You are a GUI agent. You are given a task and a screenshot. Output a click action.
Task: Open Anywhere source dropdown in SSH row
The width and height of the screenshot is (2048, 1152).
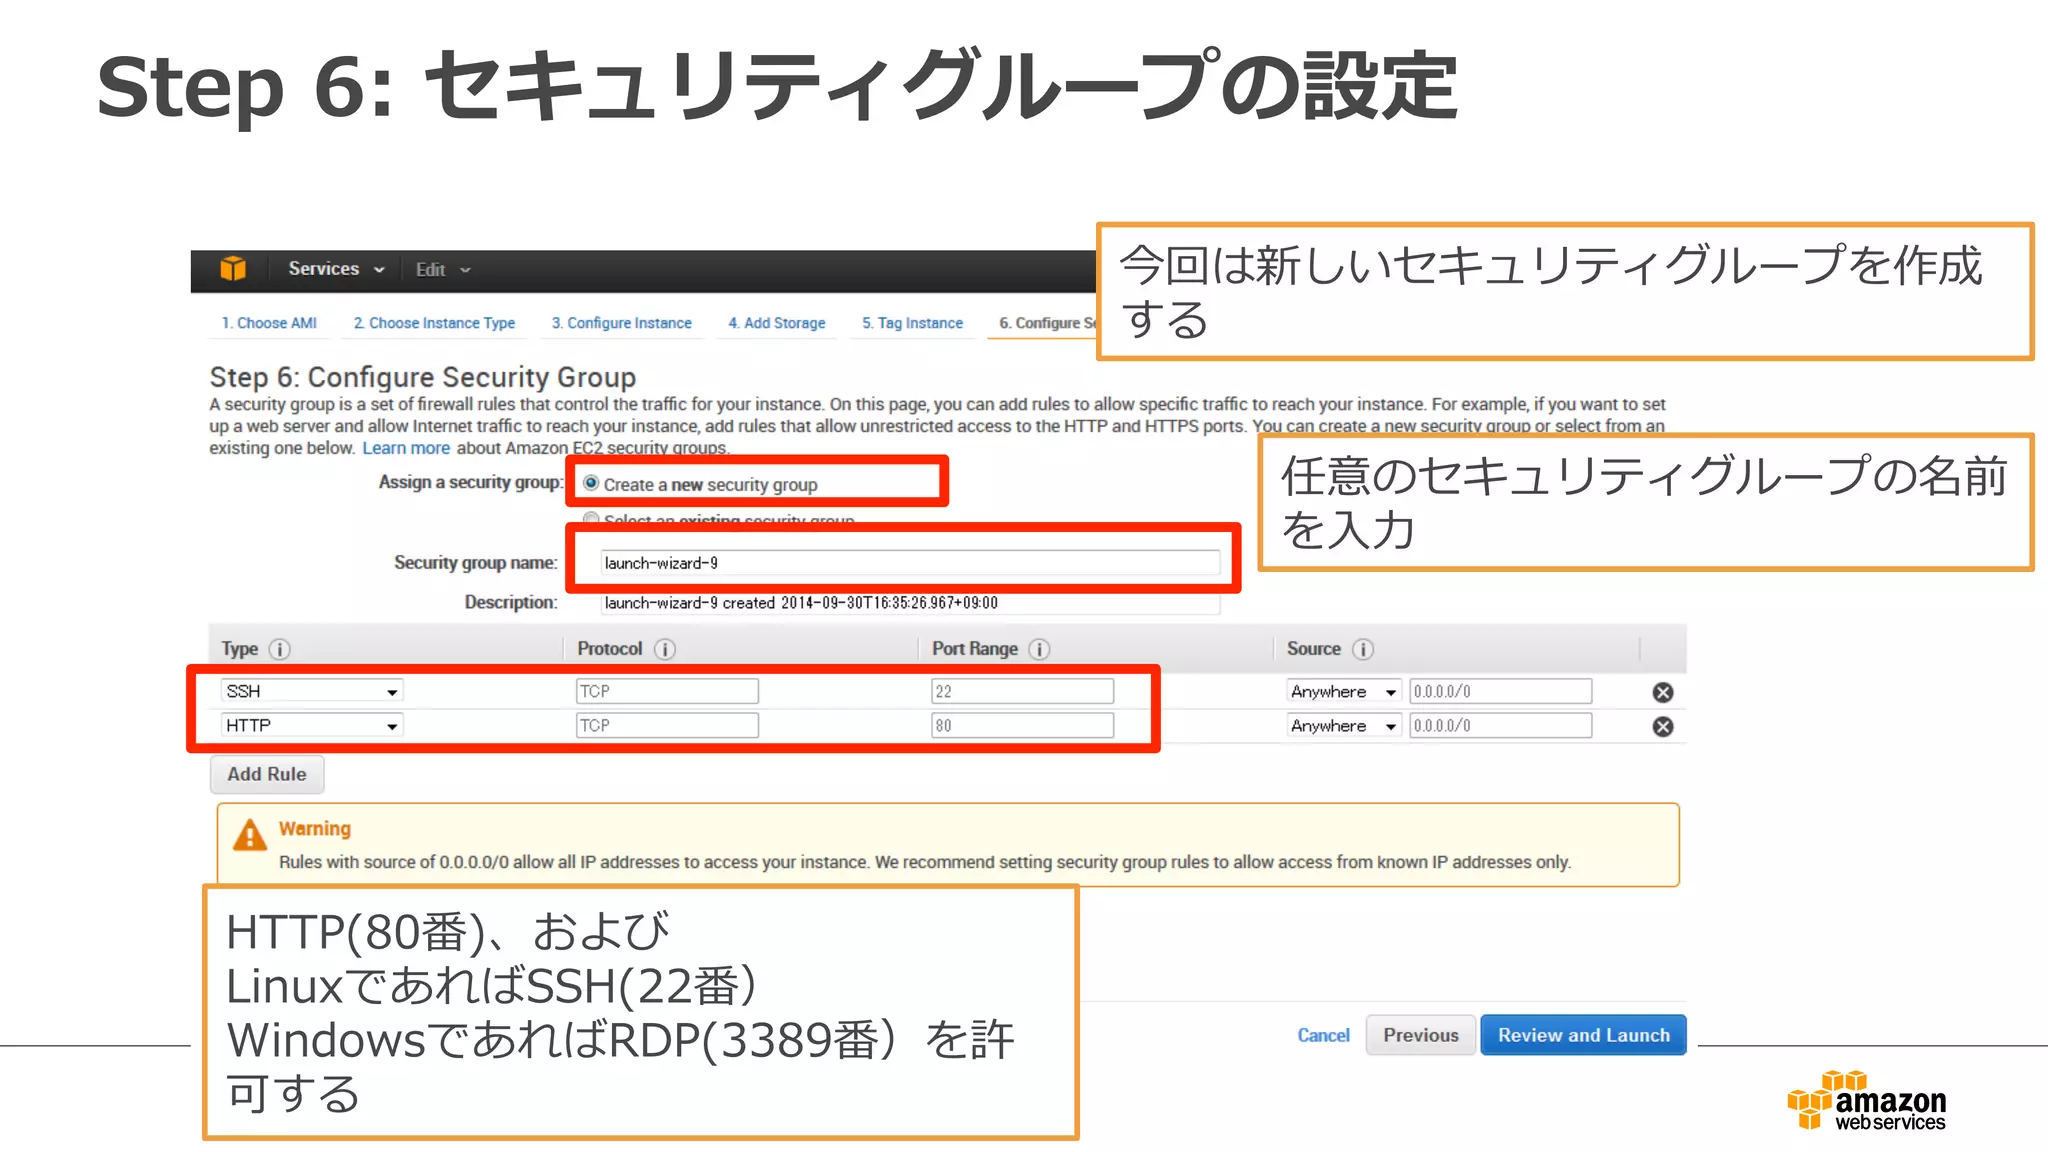pos(1343,691)
